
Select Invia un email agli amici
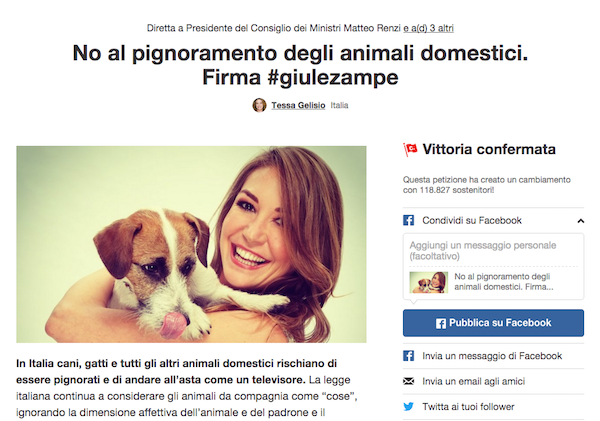click(493, 381)
